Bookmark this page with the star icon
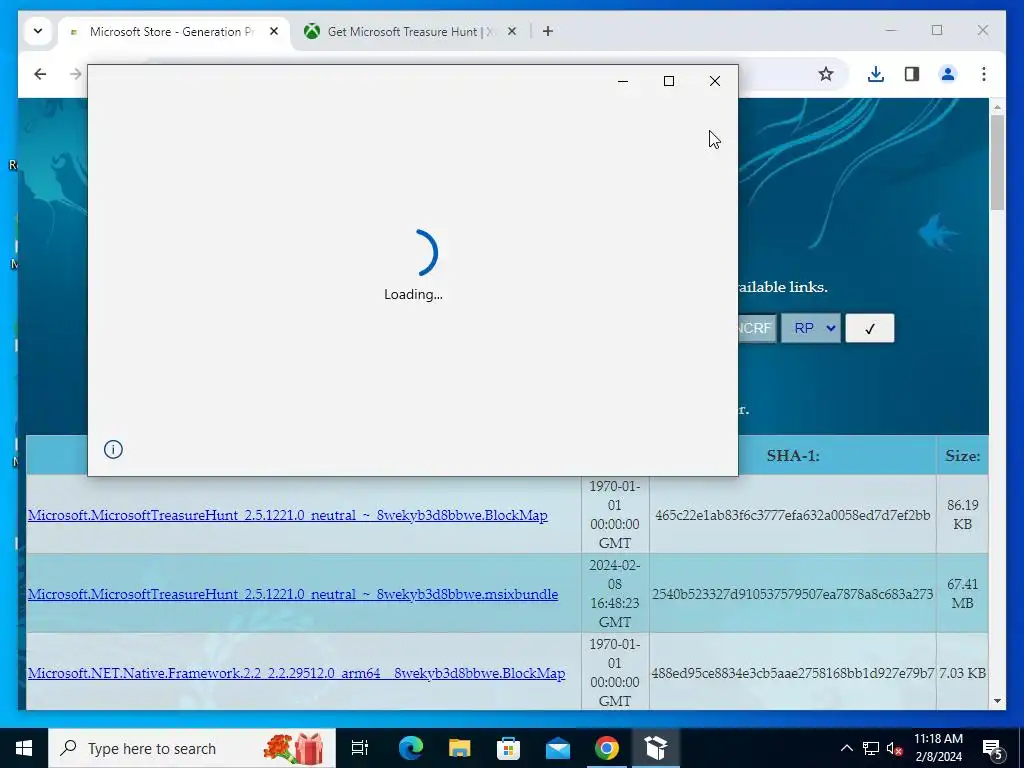The width and height of the screenshot is (1024, 768). point(825,74)
